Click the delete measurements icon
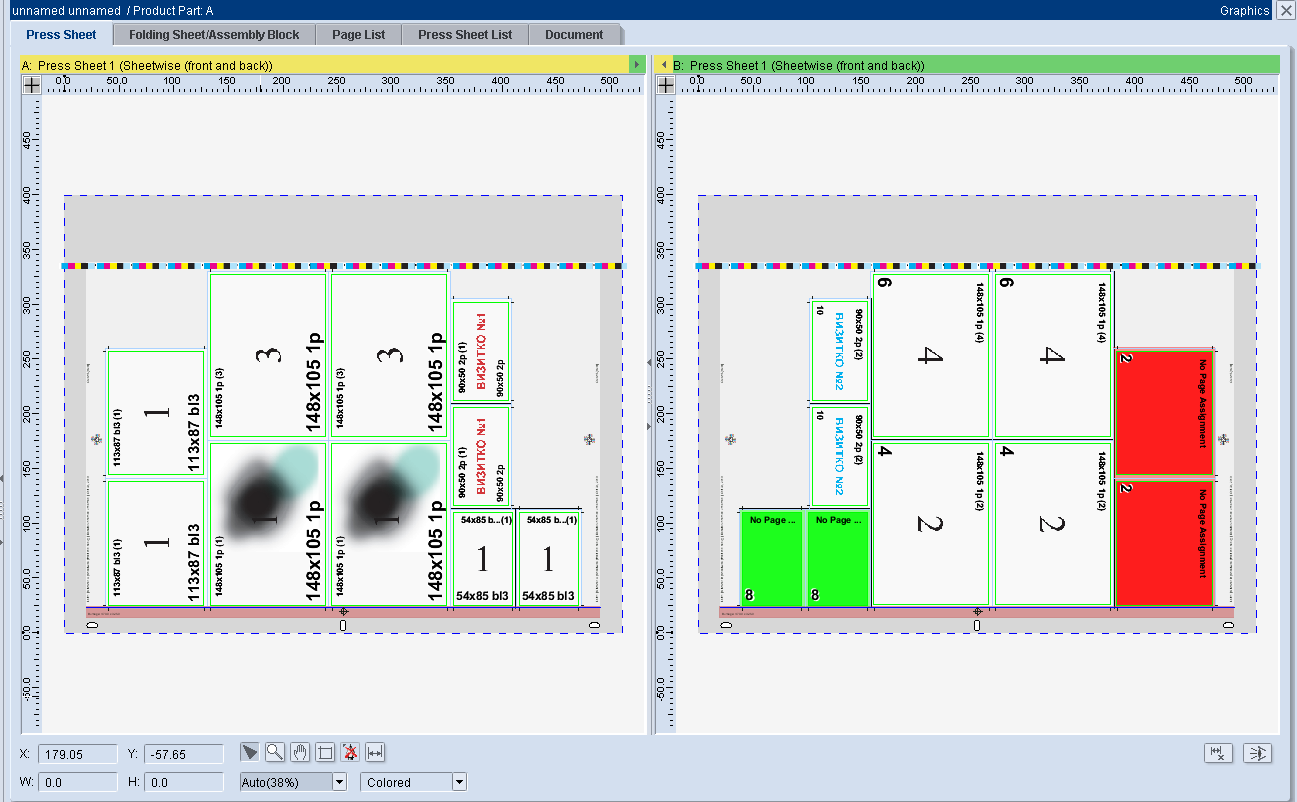This screenshot has height=802, width=1297. pos(1218,753)
